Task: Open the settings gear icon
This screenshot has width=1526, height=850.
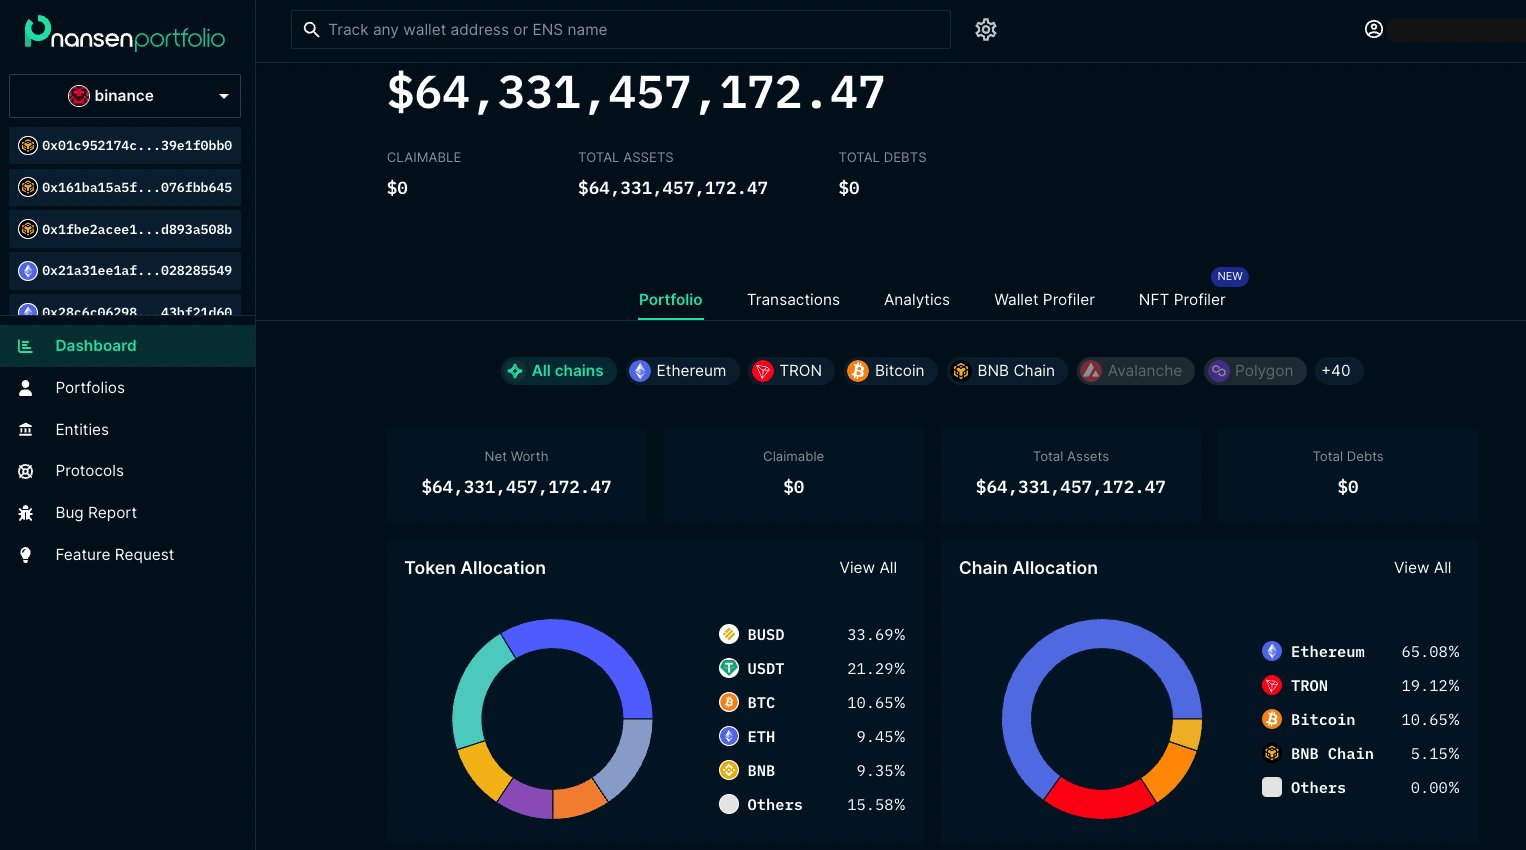Action: pyautogui.click(x=986, y=30)
